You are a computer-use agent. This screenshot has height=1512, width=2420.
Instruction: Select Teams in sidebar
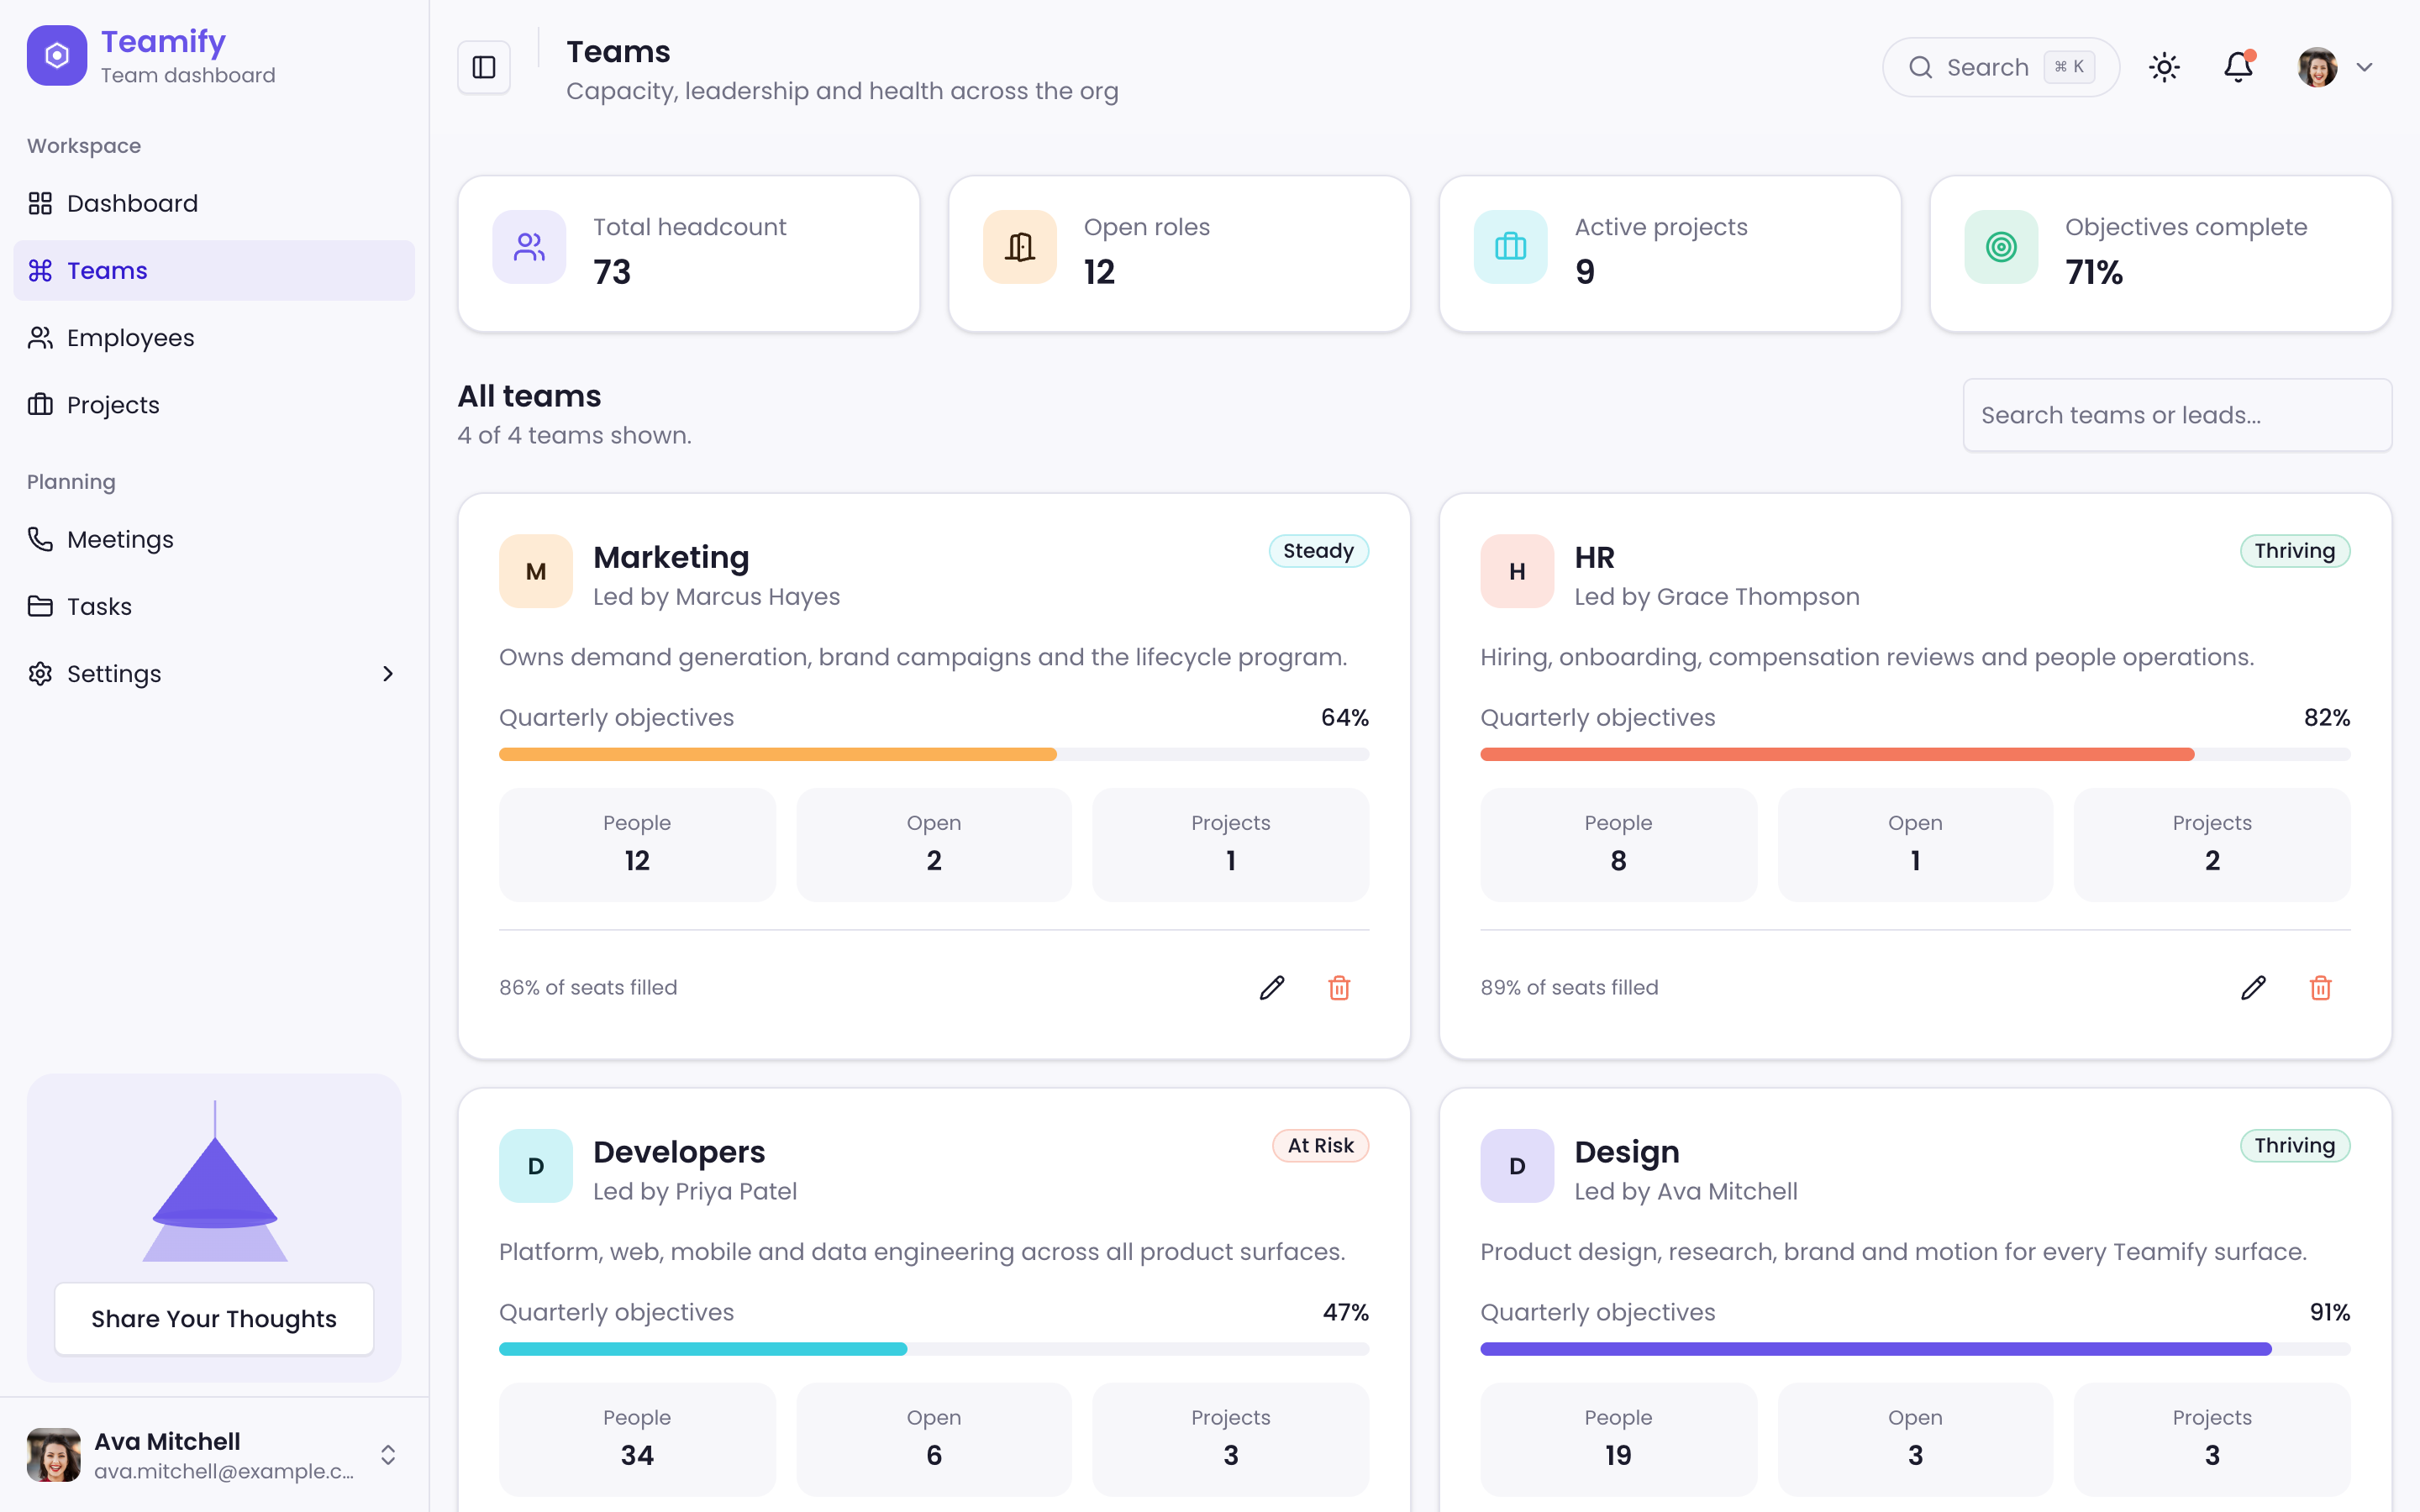pyautogui.click(x=214, y=270)
